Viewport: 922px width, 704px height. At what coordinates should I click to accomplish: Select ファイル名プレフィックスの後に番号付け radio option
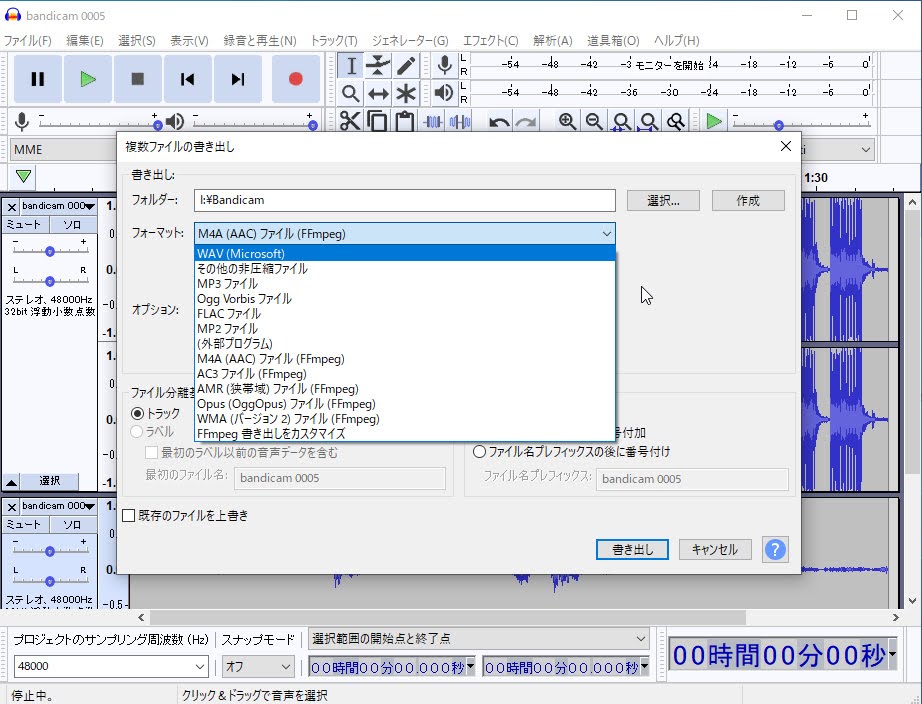pos(480,452)
